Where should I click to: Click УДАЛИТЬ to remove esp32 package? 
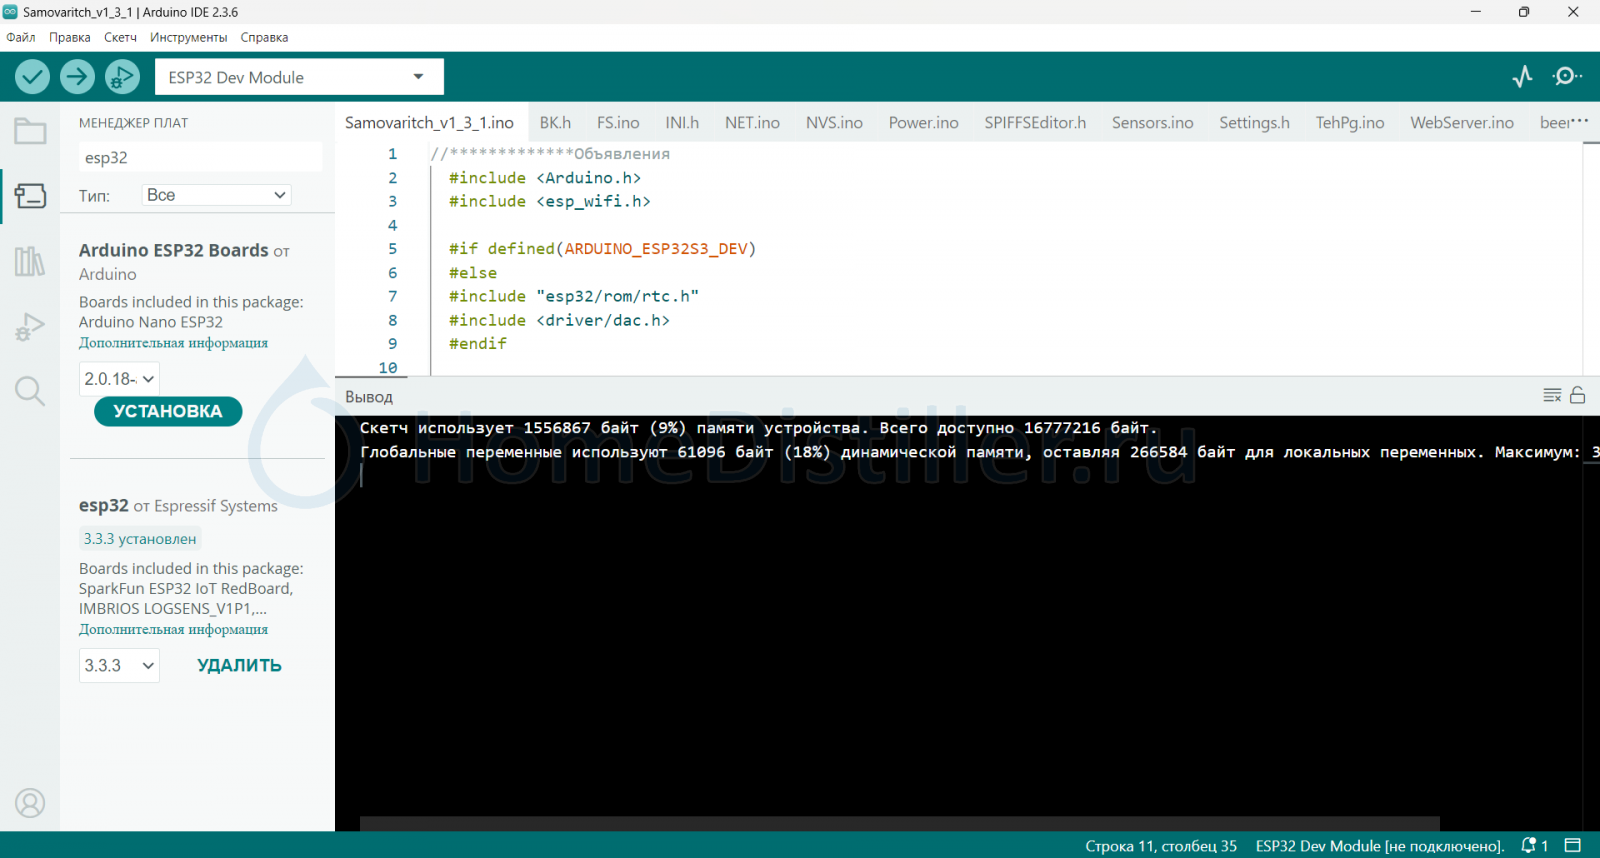click(239, 666)
